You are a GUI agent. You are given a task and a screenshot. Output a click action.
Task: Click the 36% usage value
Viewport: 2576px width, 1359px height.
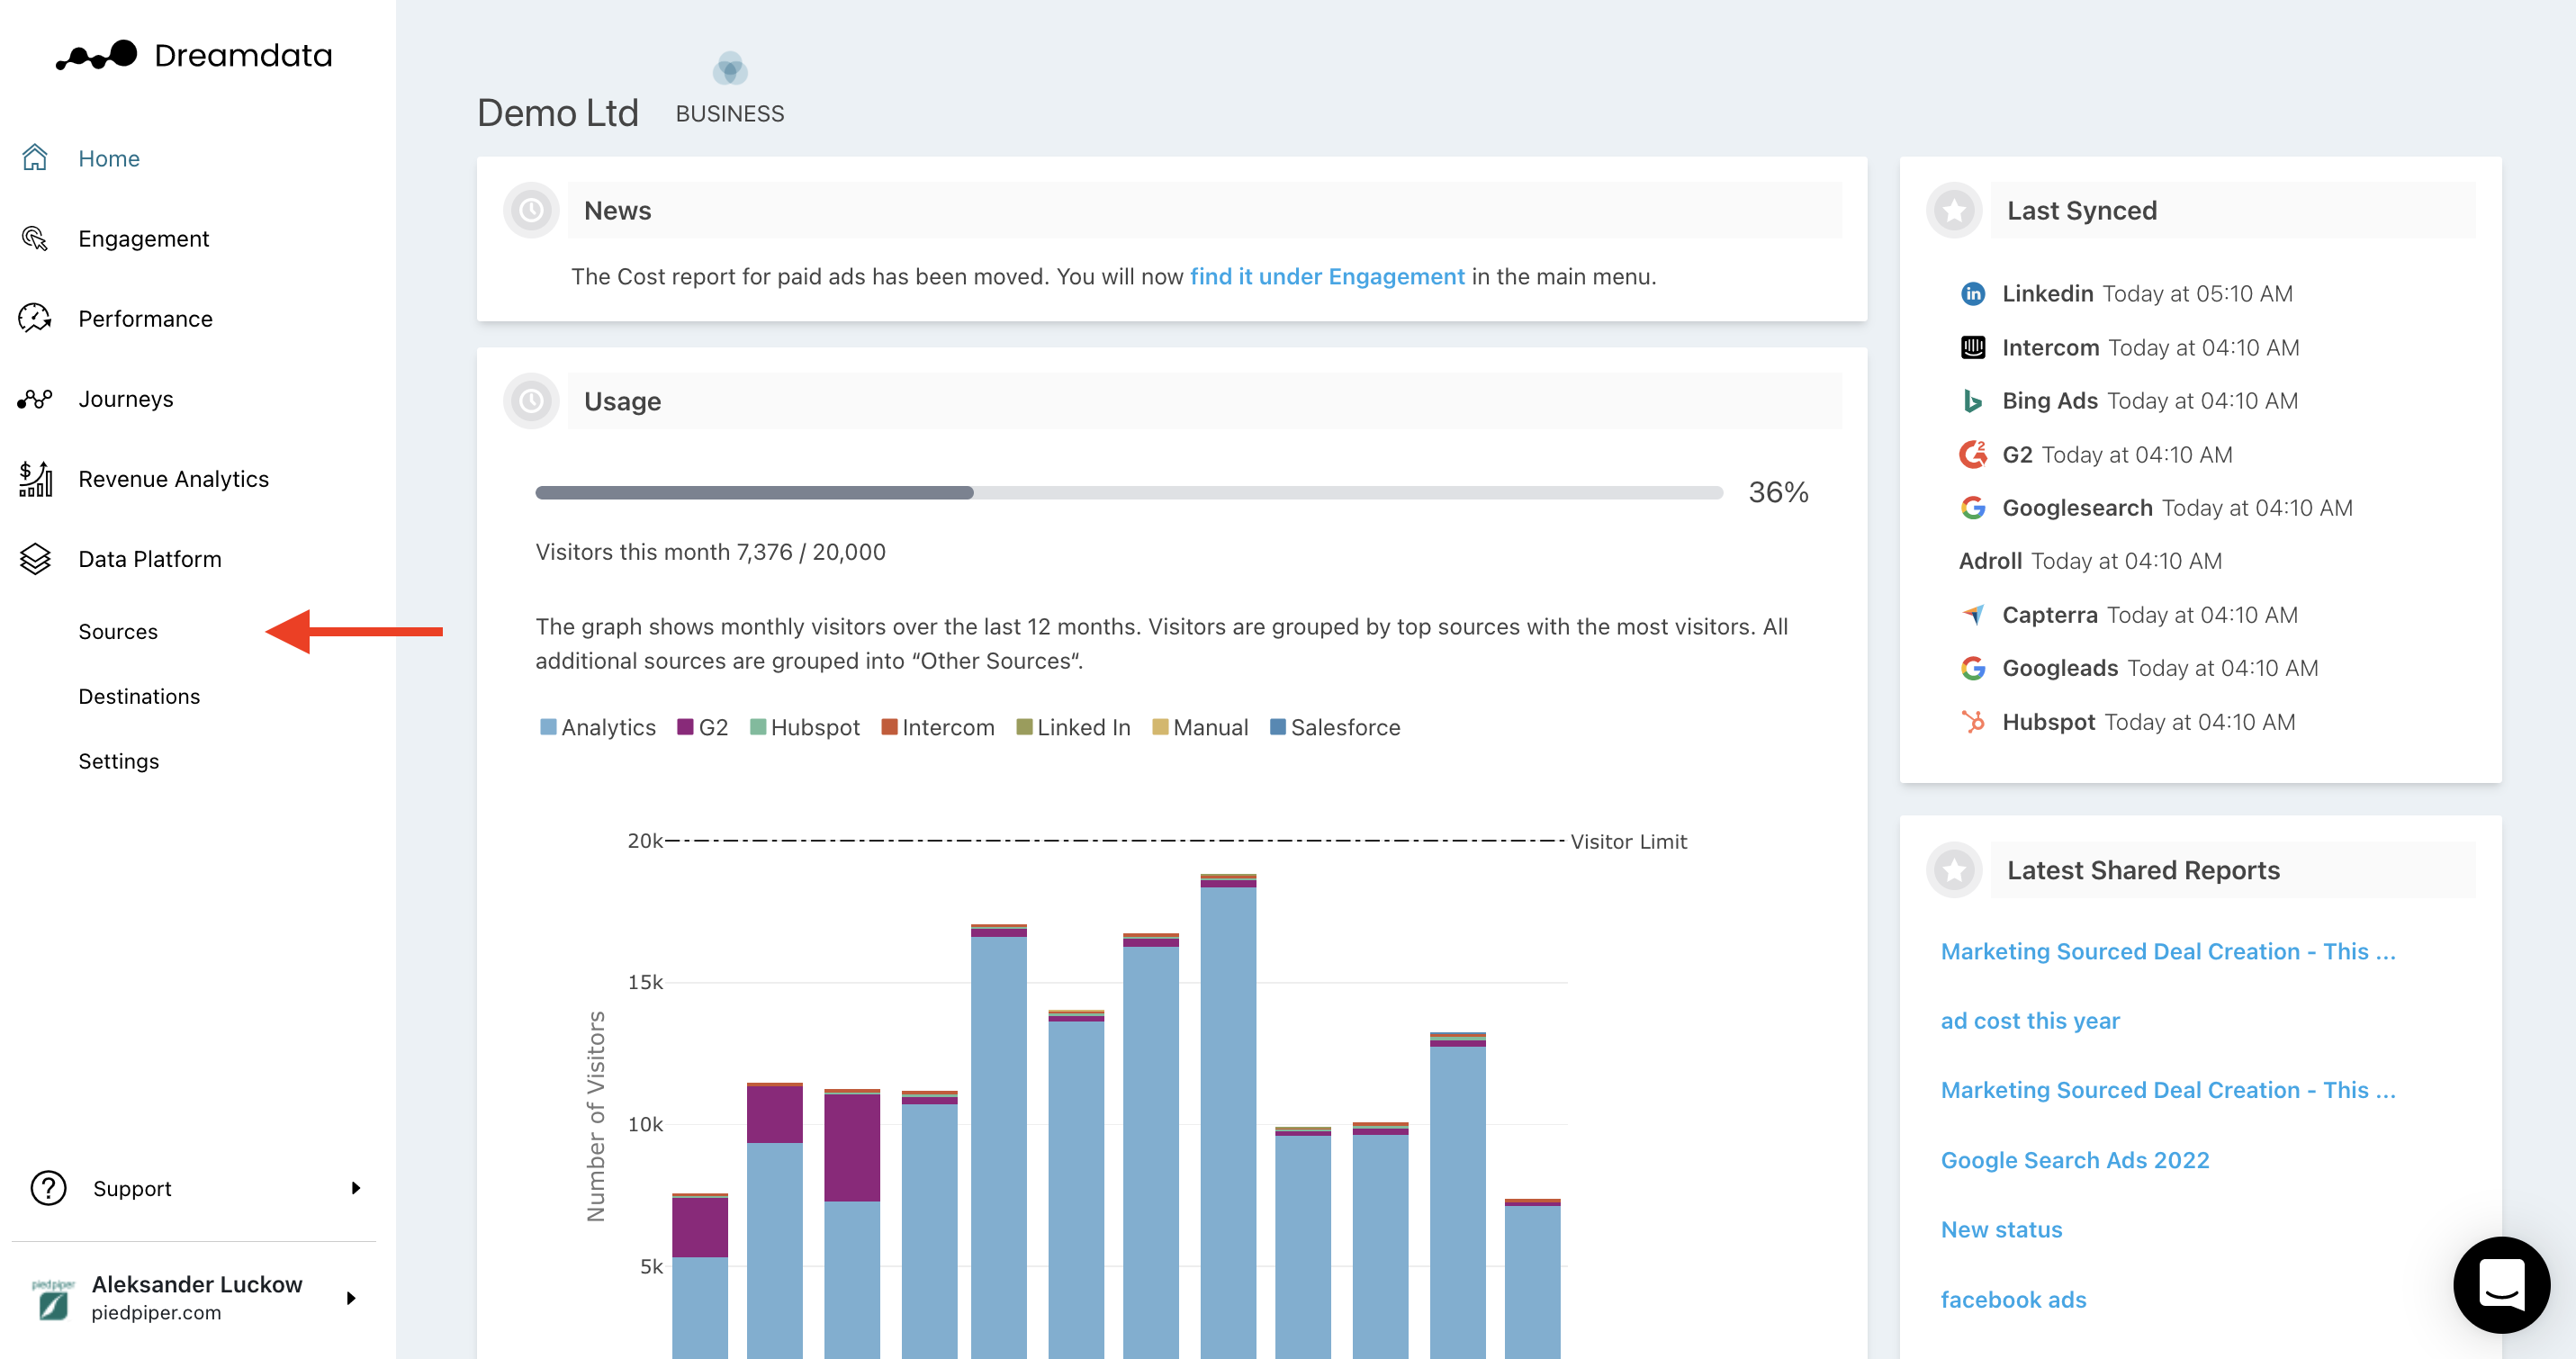(1778, 492)
